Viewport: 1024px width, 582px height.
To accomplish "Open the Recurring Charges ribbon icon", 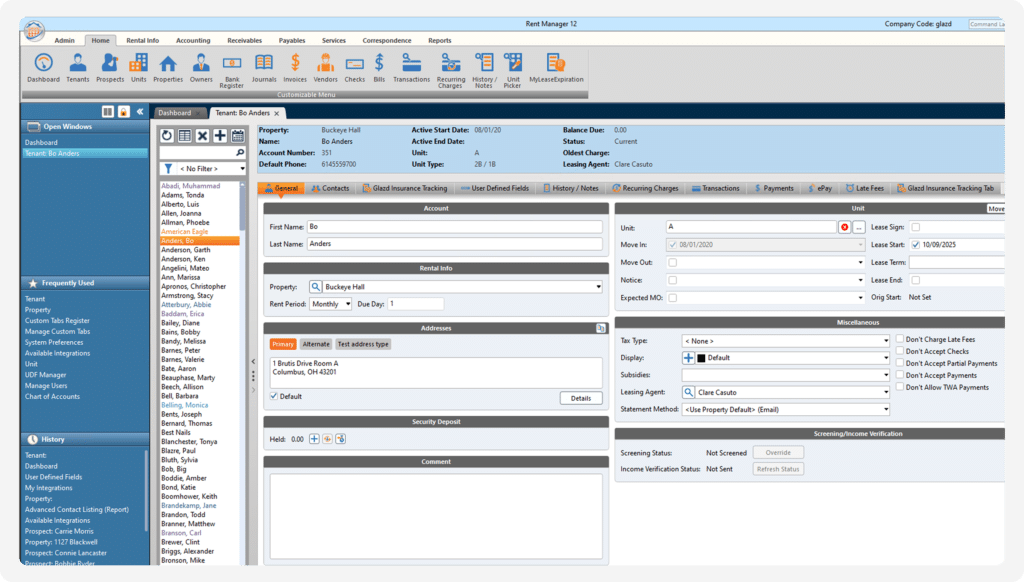I will [451, 71].
